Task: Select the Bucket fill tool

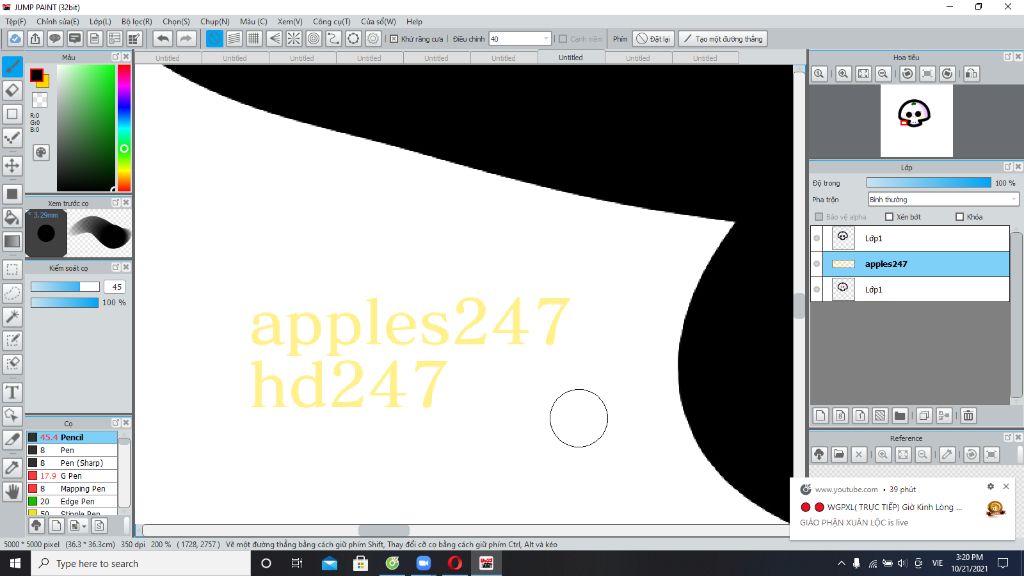Action: [12, 217]
